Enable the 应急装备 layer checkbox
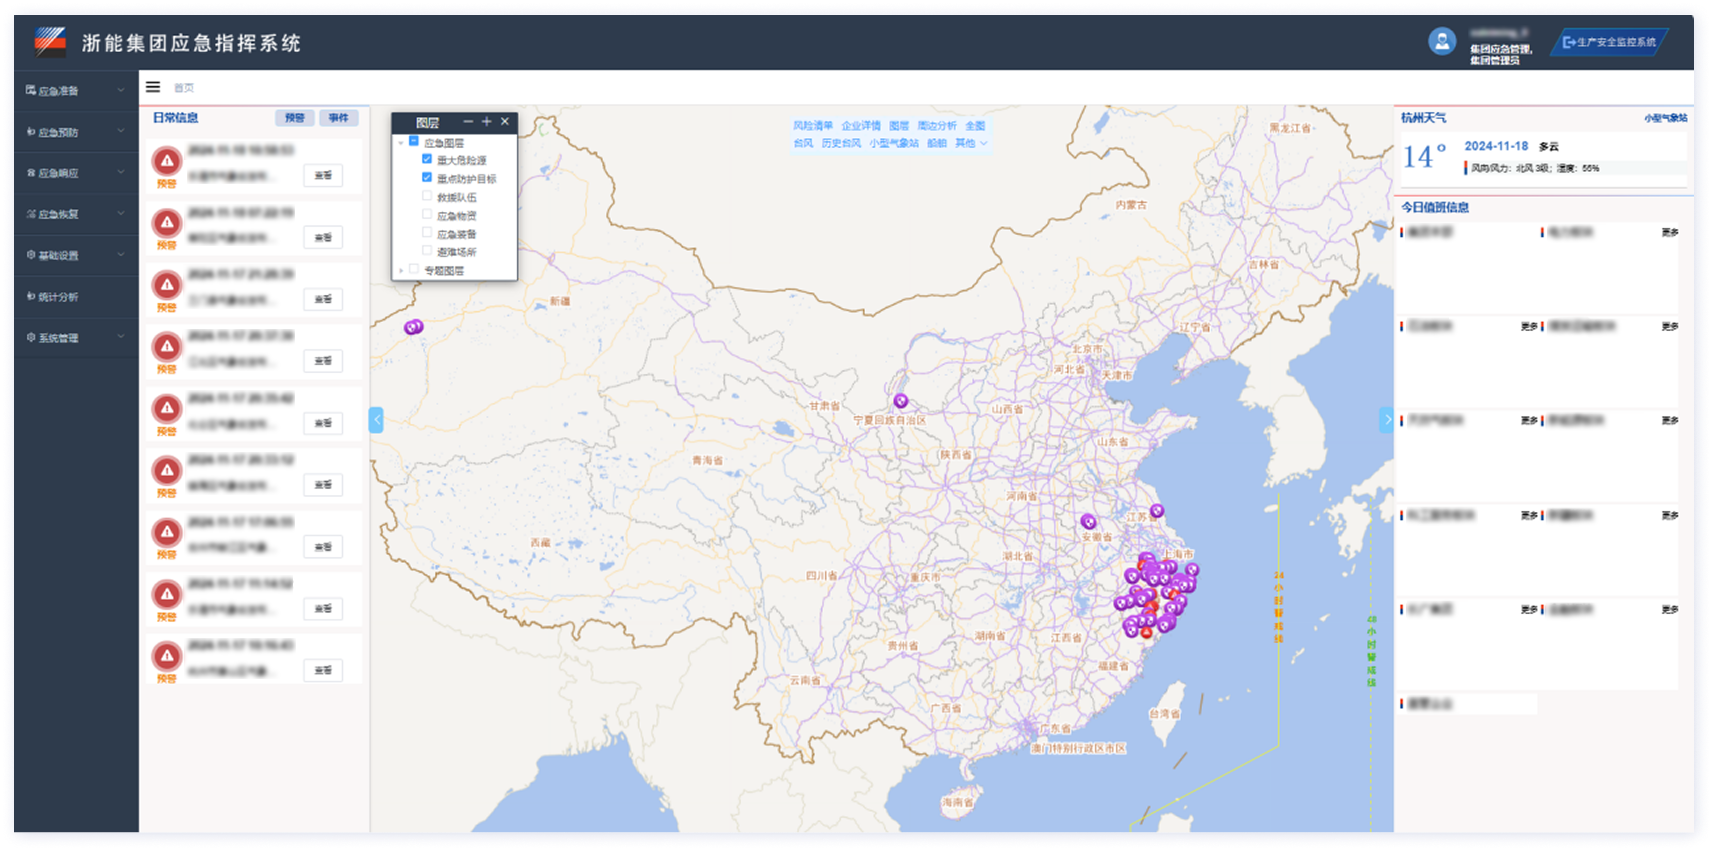 coord(427,232)
